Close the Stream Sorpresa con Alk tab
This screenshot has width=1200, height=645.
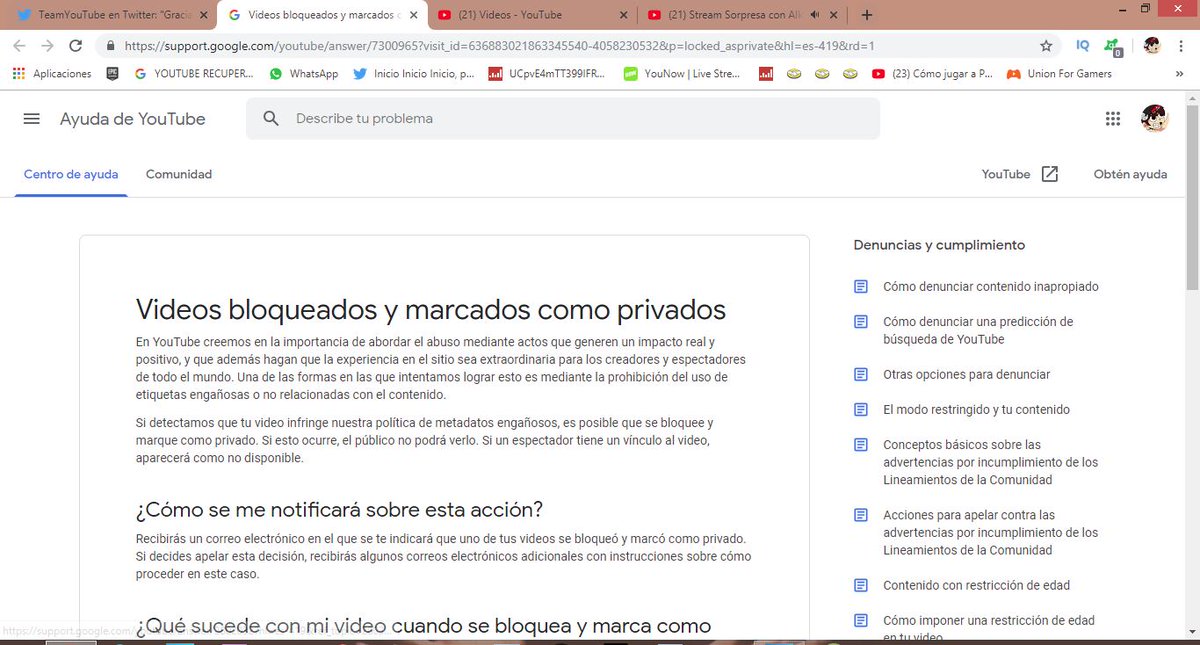(834, 15)
